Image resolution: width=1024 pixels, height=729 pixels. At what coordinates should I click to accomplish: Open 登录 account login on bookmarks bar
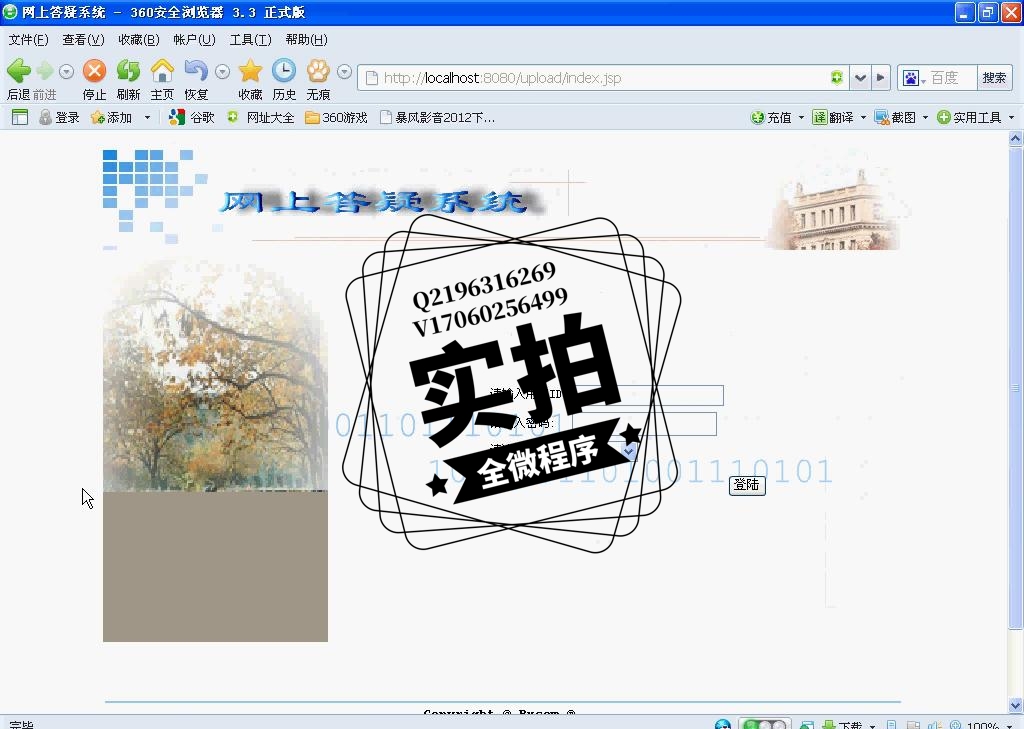[59, 117]
